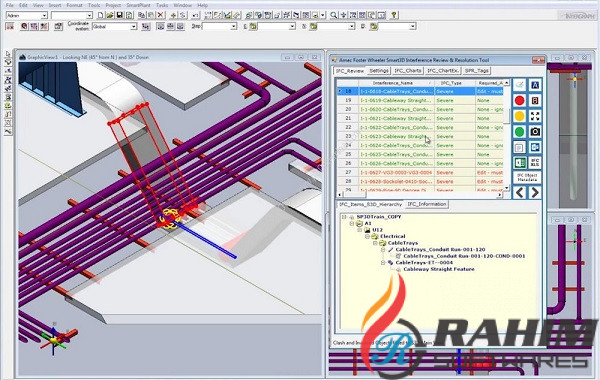Screen dimensions: 600x380
Task: Go to next interference with right arrow
Action: click(535, 192)
